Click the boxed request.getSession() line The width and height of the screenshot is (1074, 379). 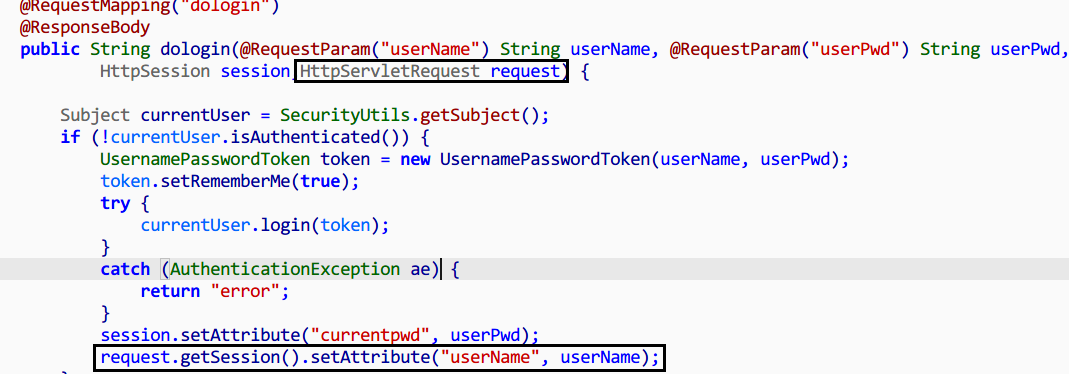[x=379, y=358]
